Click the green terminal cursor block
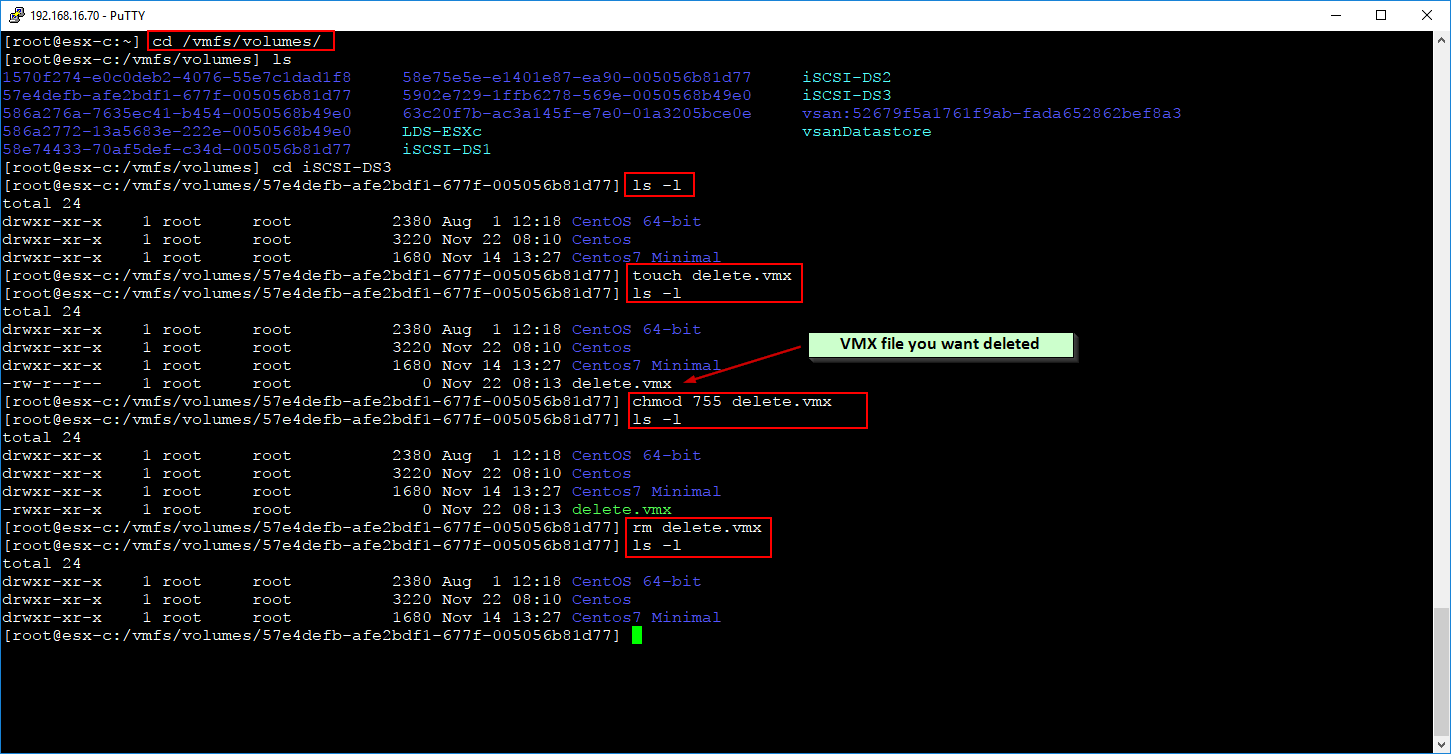 click(636, 635)
